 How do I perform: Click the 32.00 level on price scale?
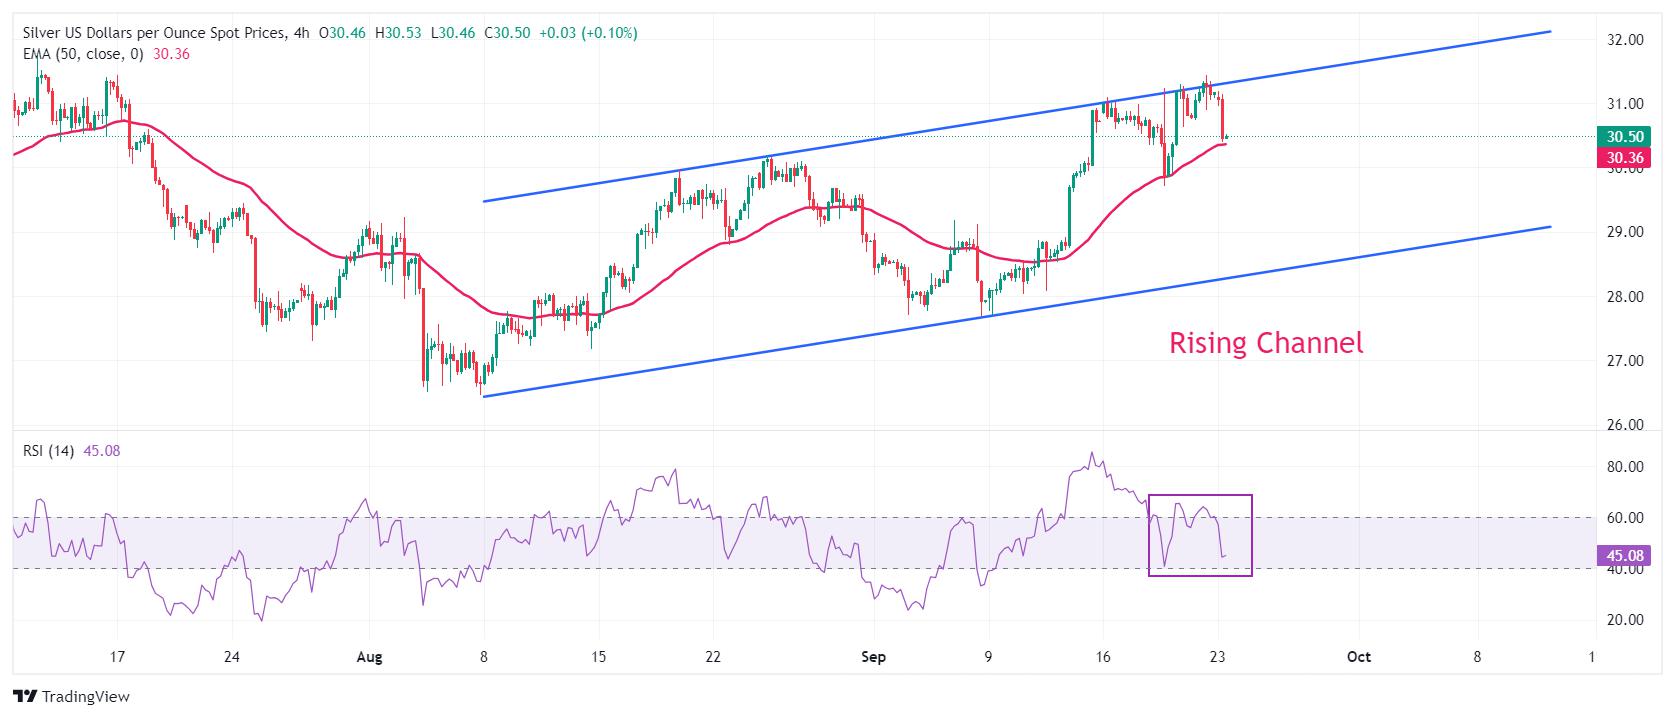[x=1625, y=40]
